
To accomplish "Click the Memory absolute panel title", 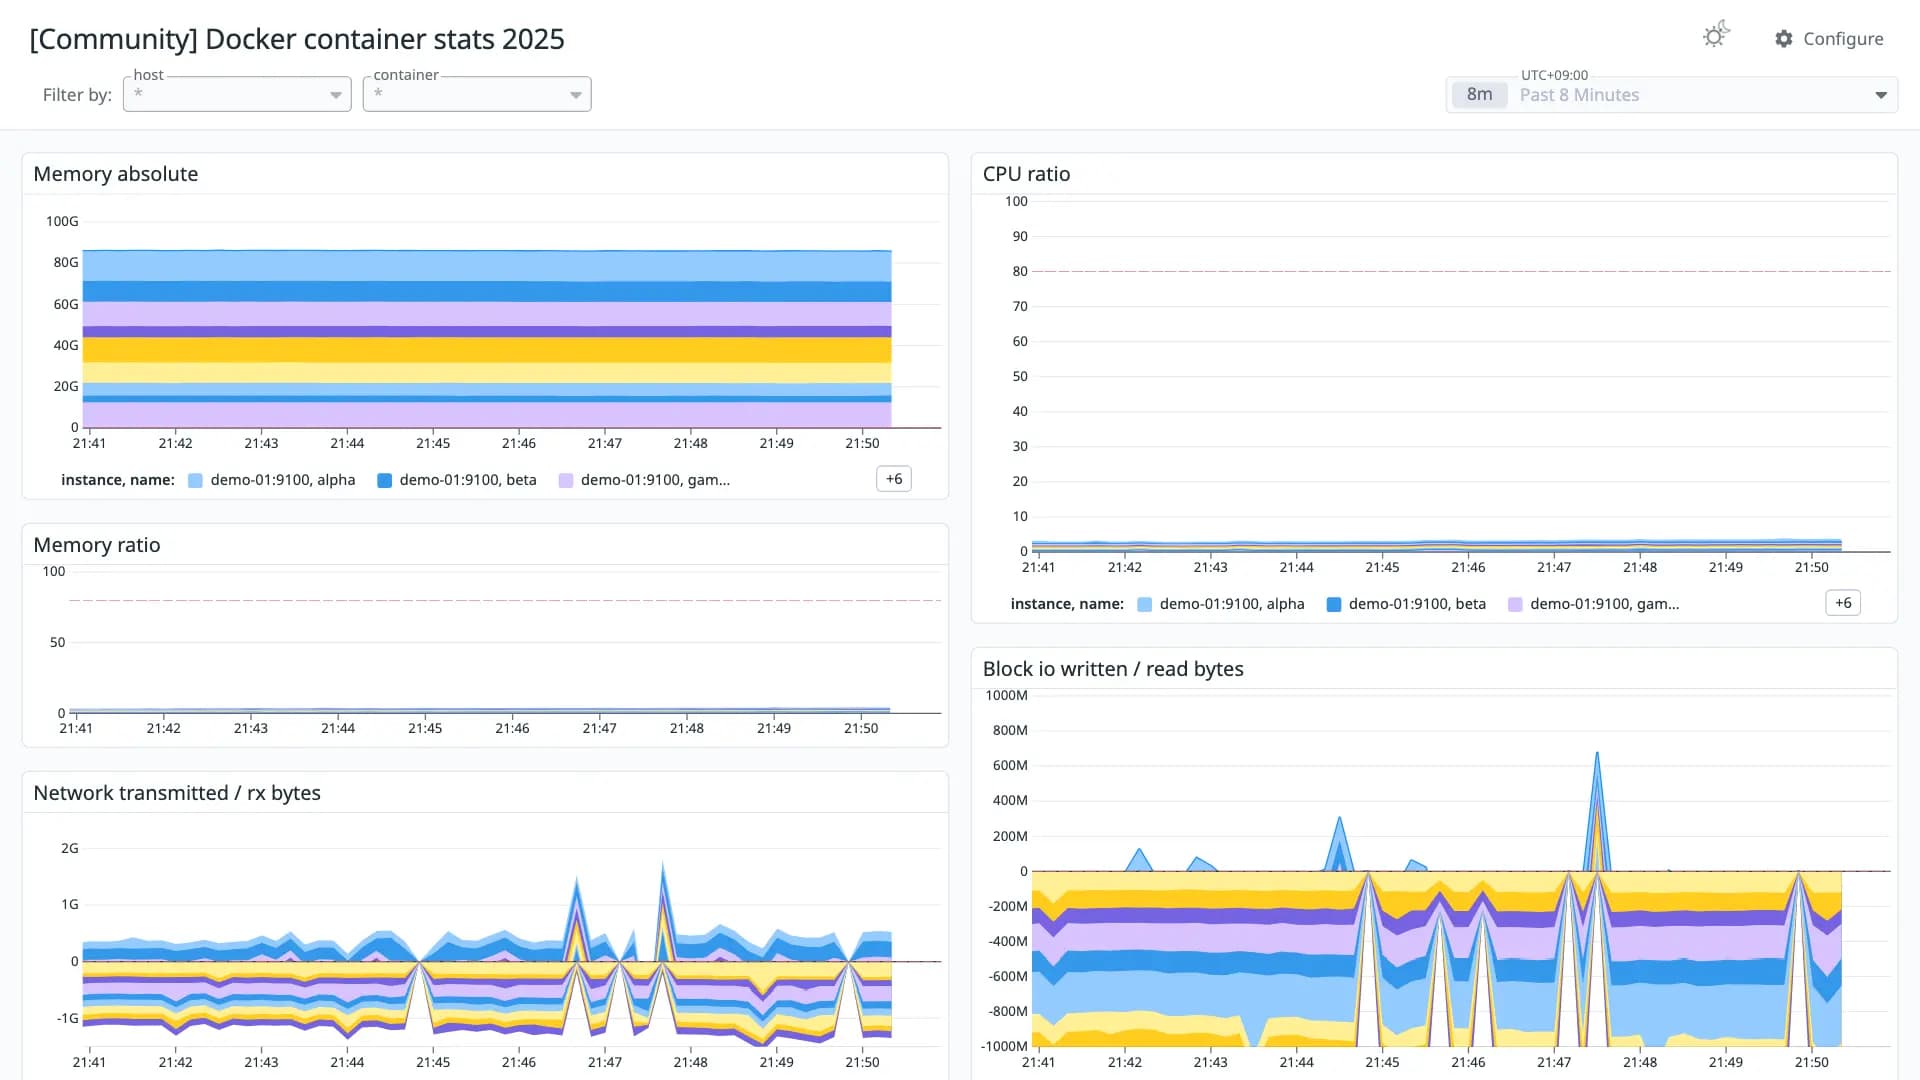I will pos(116,174).
